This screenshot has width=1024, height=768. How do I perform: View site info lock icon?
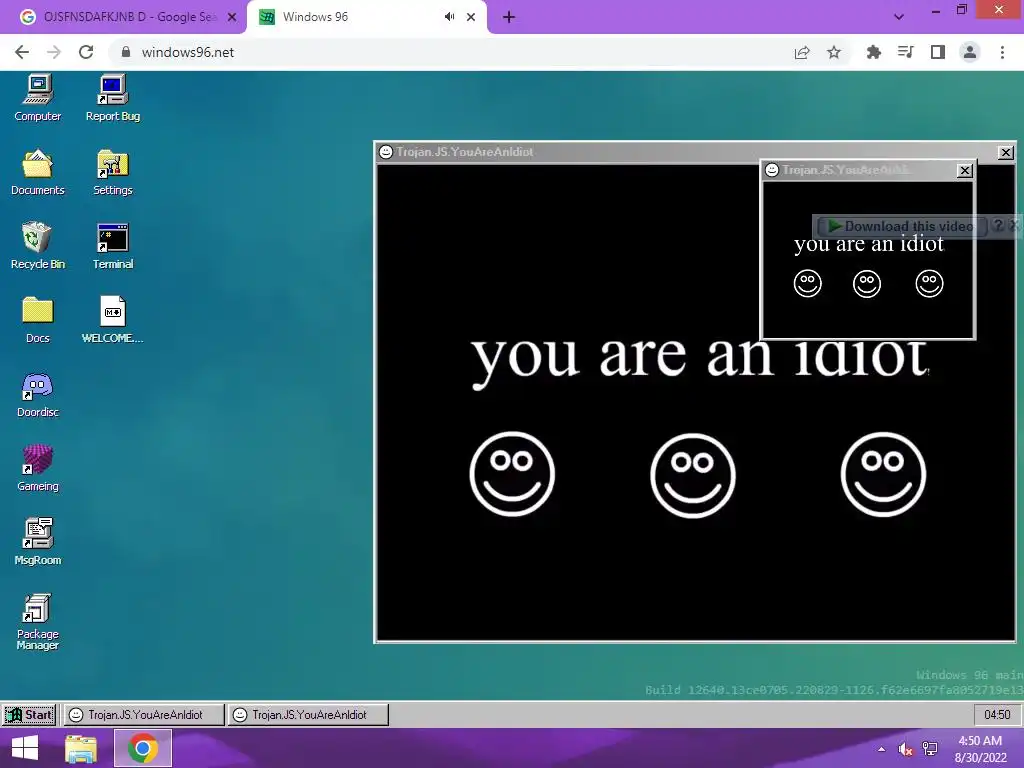(126, 52)
